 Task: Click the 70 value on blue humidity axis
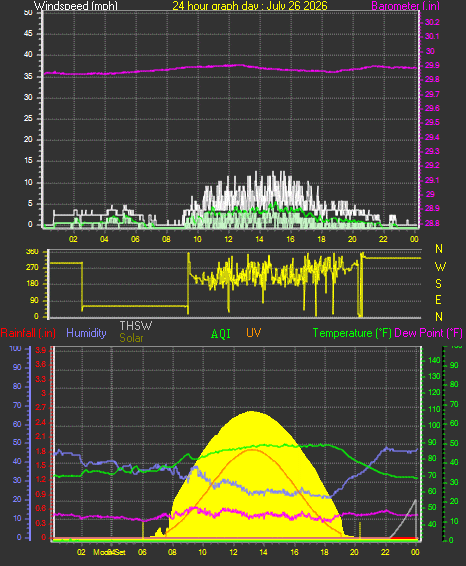tap(17, 405)
